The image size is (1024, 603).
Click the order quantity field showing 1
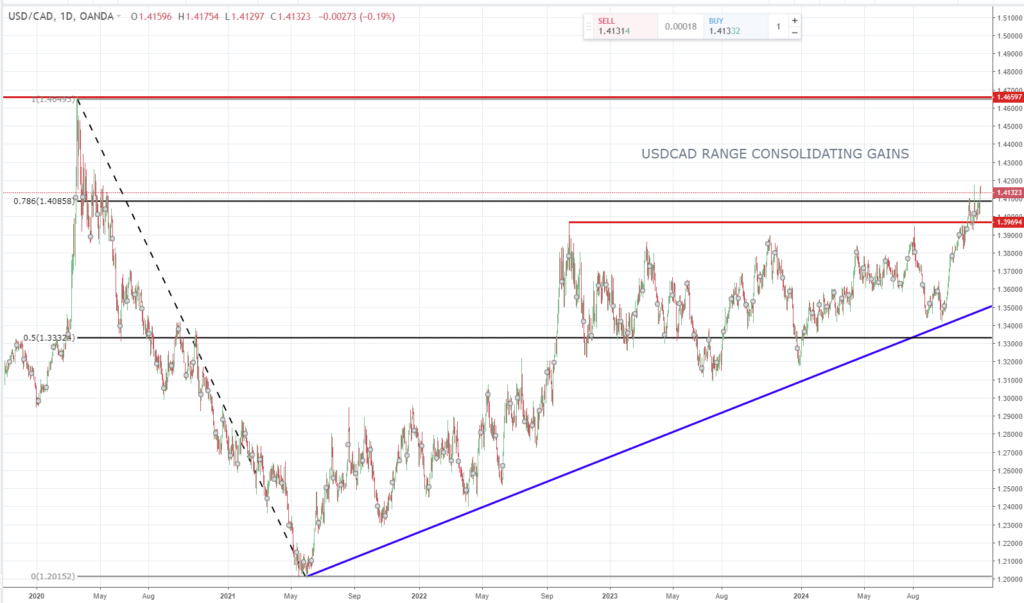[x=777, y=26]
